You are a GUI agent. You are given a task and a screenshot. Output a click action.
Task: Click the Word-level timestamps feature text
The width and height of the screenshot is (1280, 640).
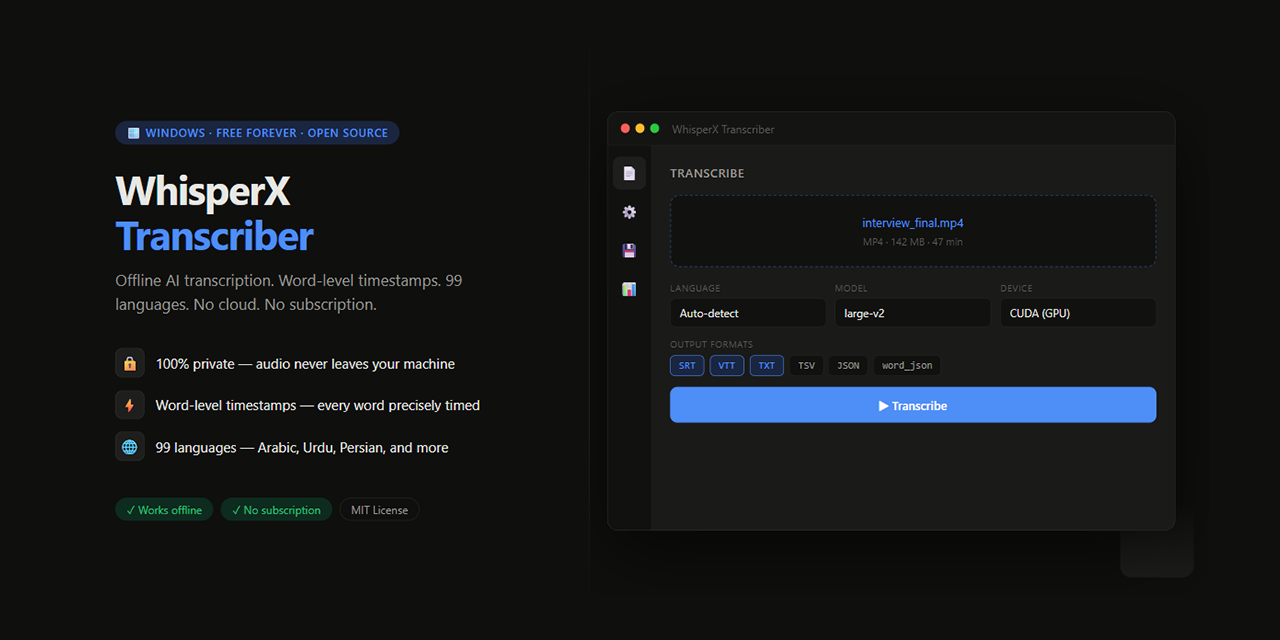point(318,405)
